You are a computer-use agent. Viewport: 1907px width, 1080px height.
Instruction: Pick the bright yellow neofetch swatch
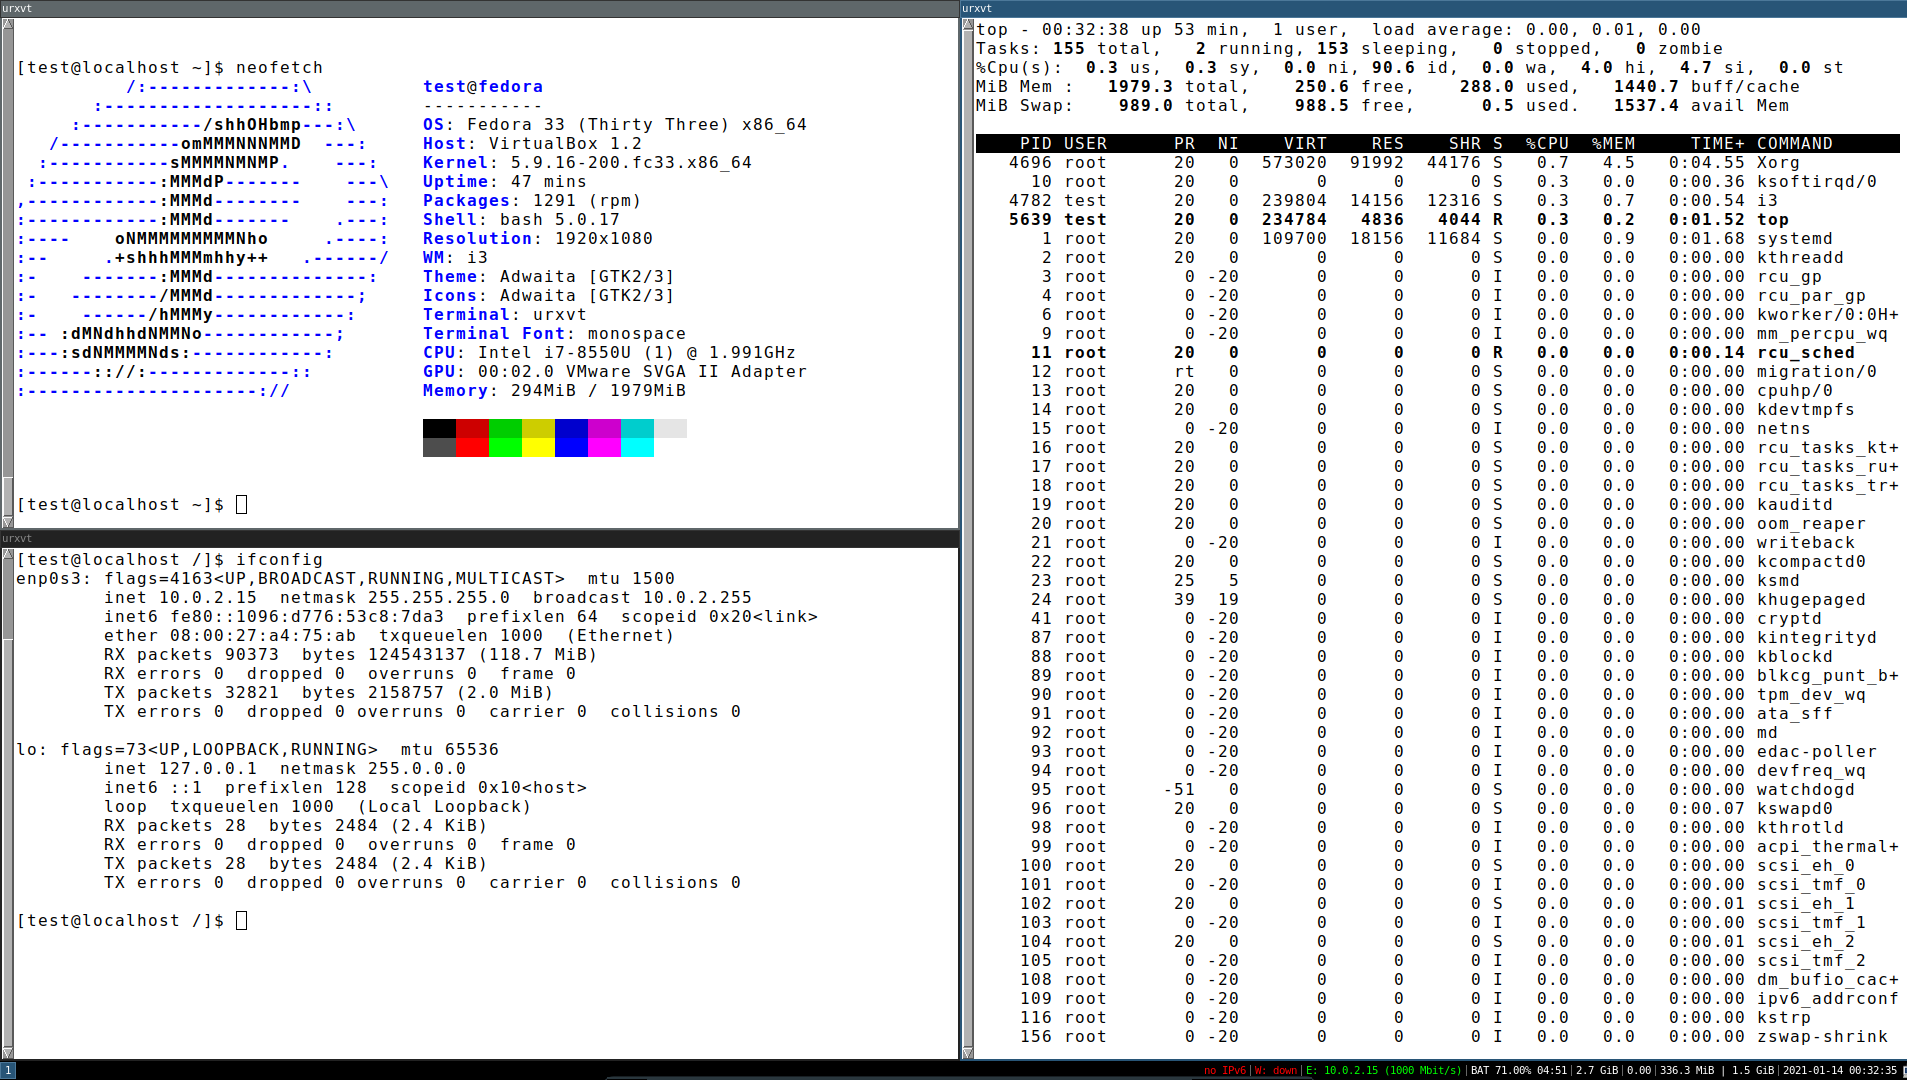(x=538, y=448)
